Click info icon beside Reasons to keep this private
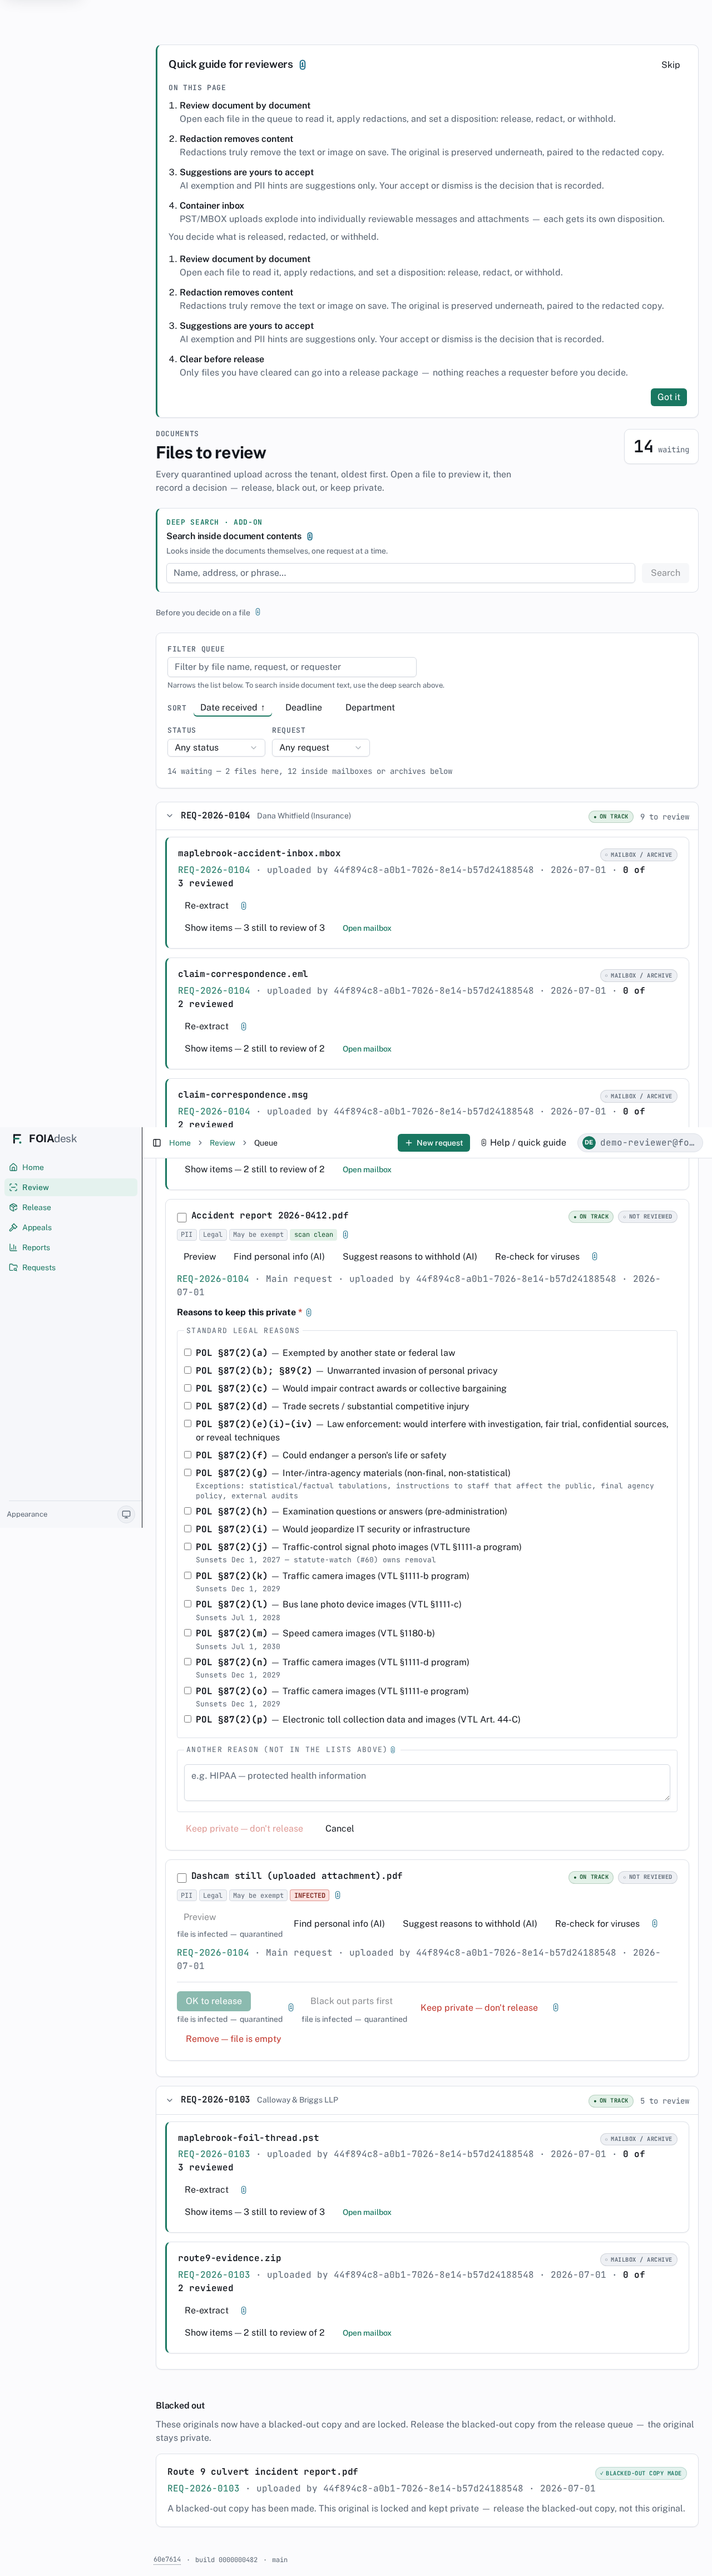Viewport: 712px width, 2576px height. pyautogui.click(x=309, y=1313)
